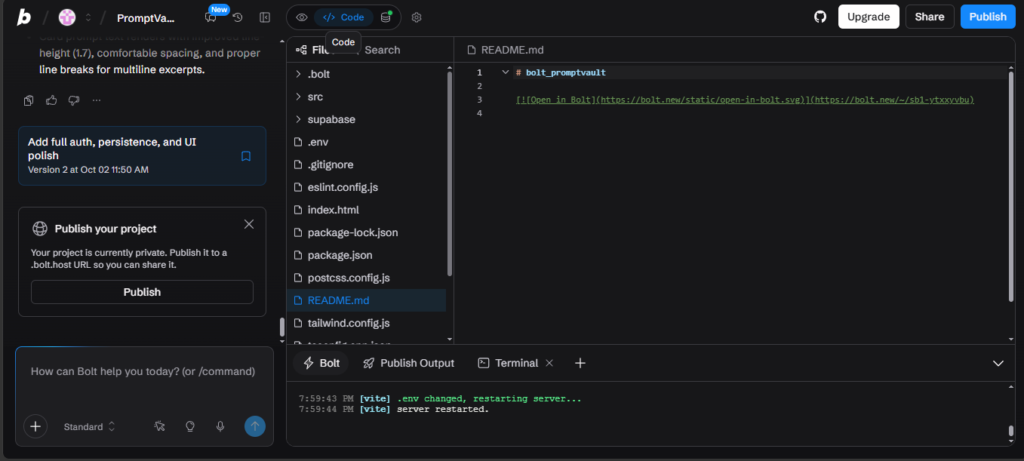This screenshot has height=461, width=1024.
Task: Open the more options ellipsis under response
Action: click(97, 101)
